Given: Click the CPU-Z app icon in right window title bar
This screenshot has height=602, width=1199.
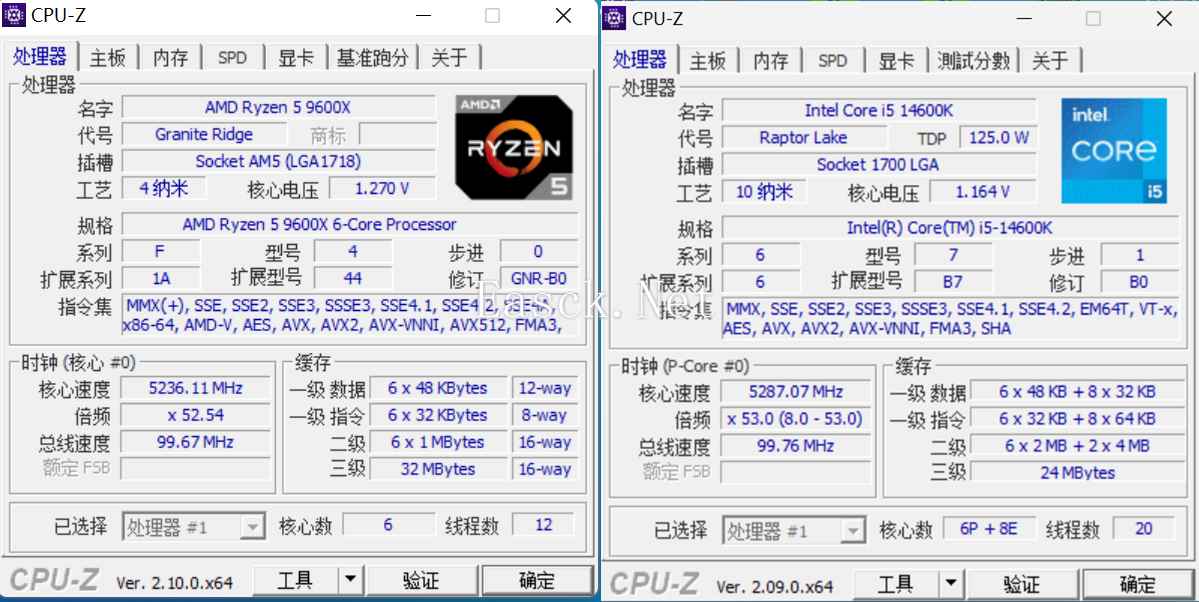Looking at the screenshot, I should 615,18.
